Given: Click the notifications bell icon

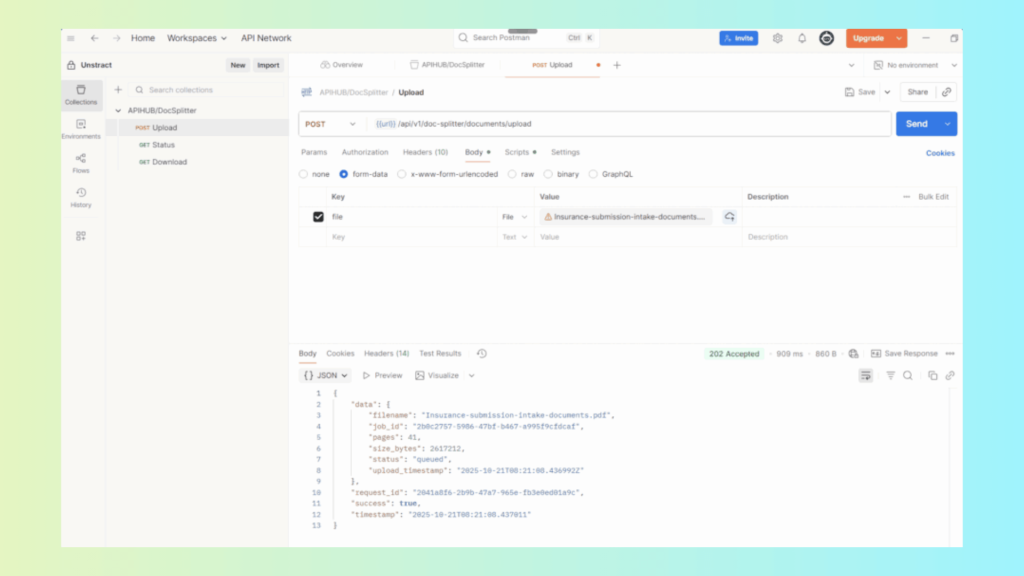Looking at the screenshot, I should 802,38.
